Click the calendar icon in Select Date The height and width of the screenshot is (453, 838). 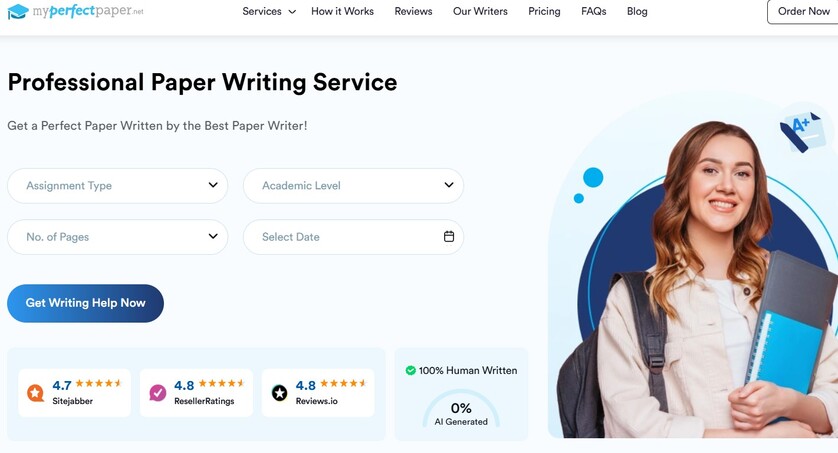[x=449, y=236]
